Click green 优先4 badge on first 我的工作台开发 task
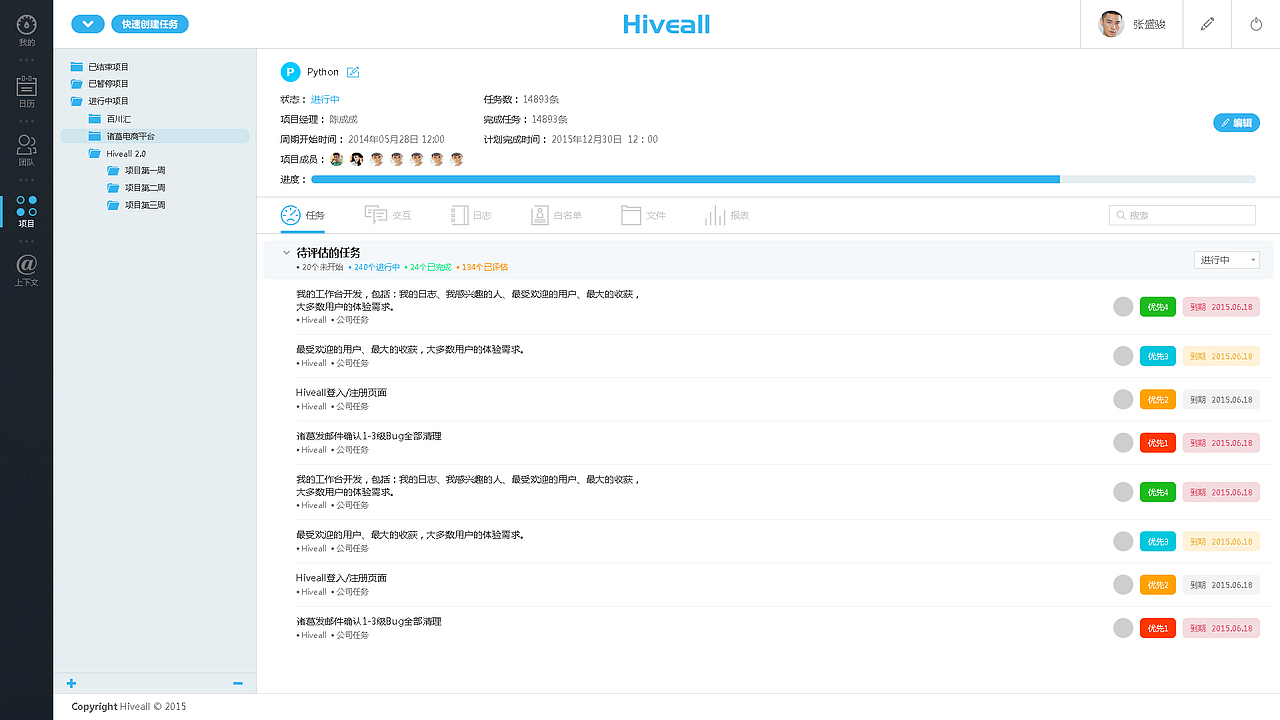This screenshot has height=720, width=1280. click(1158, 306)
